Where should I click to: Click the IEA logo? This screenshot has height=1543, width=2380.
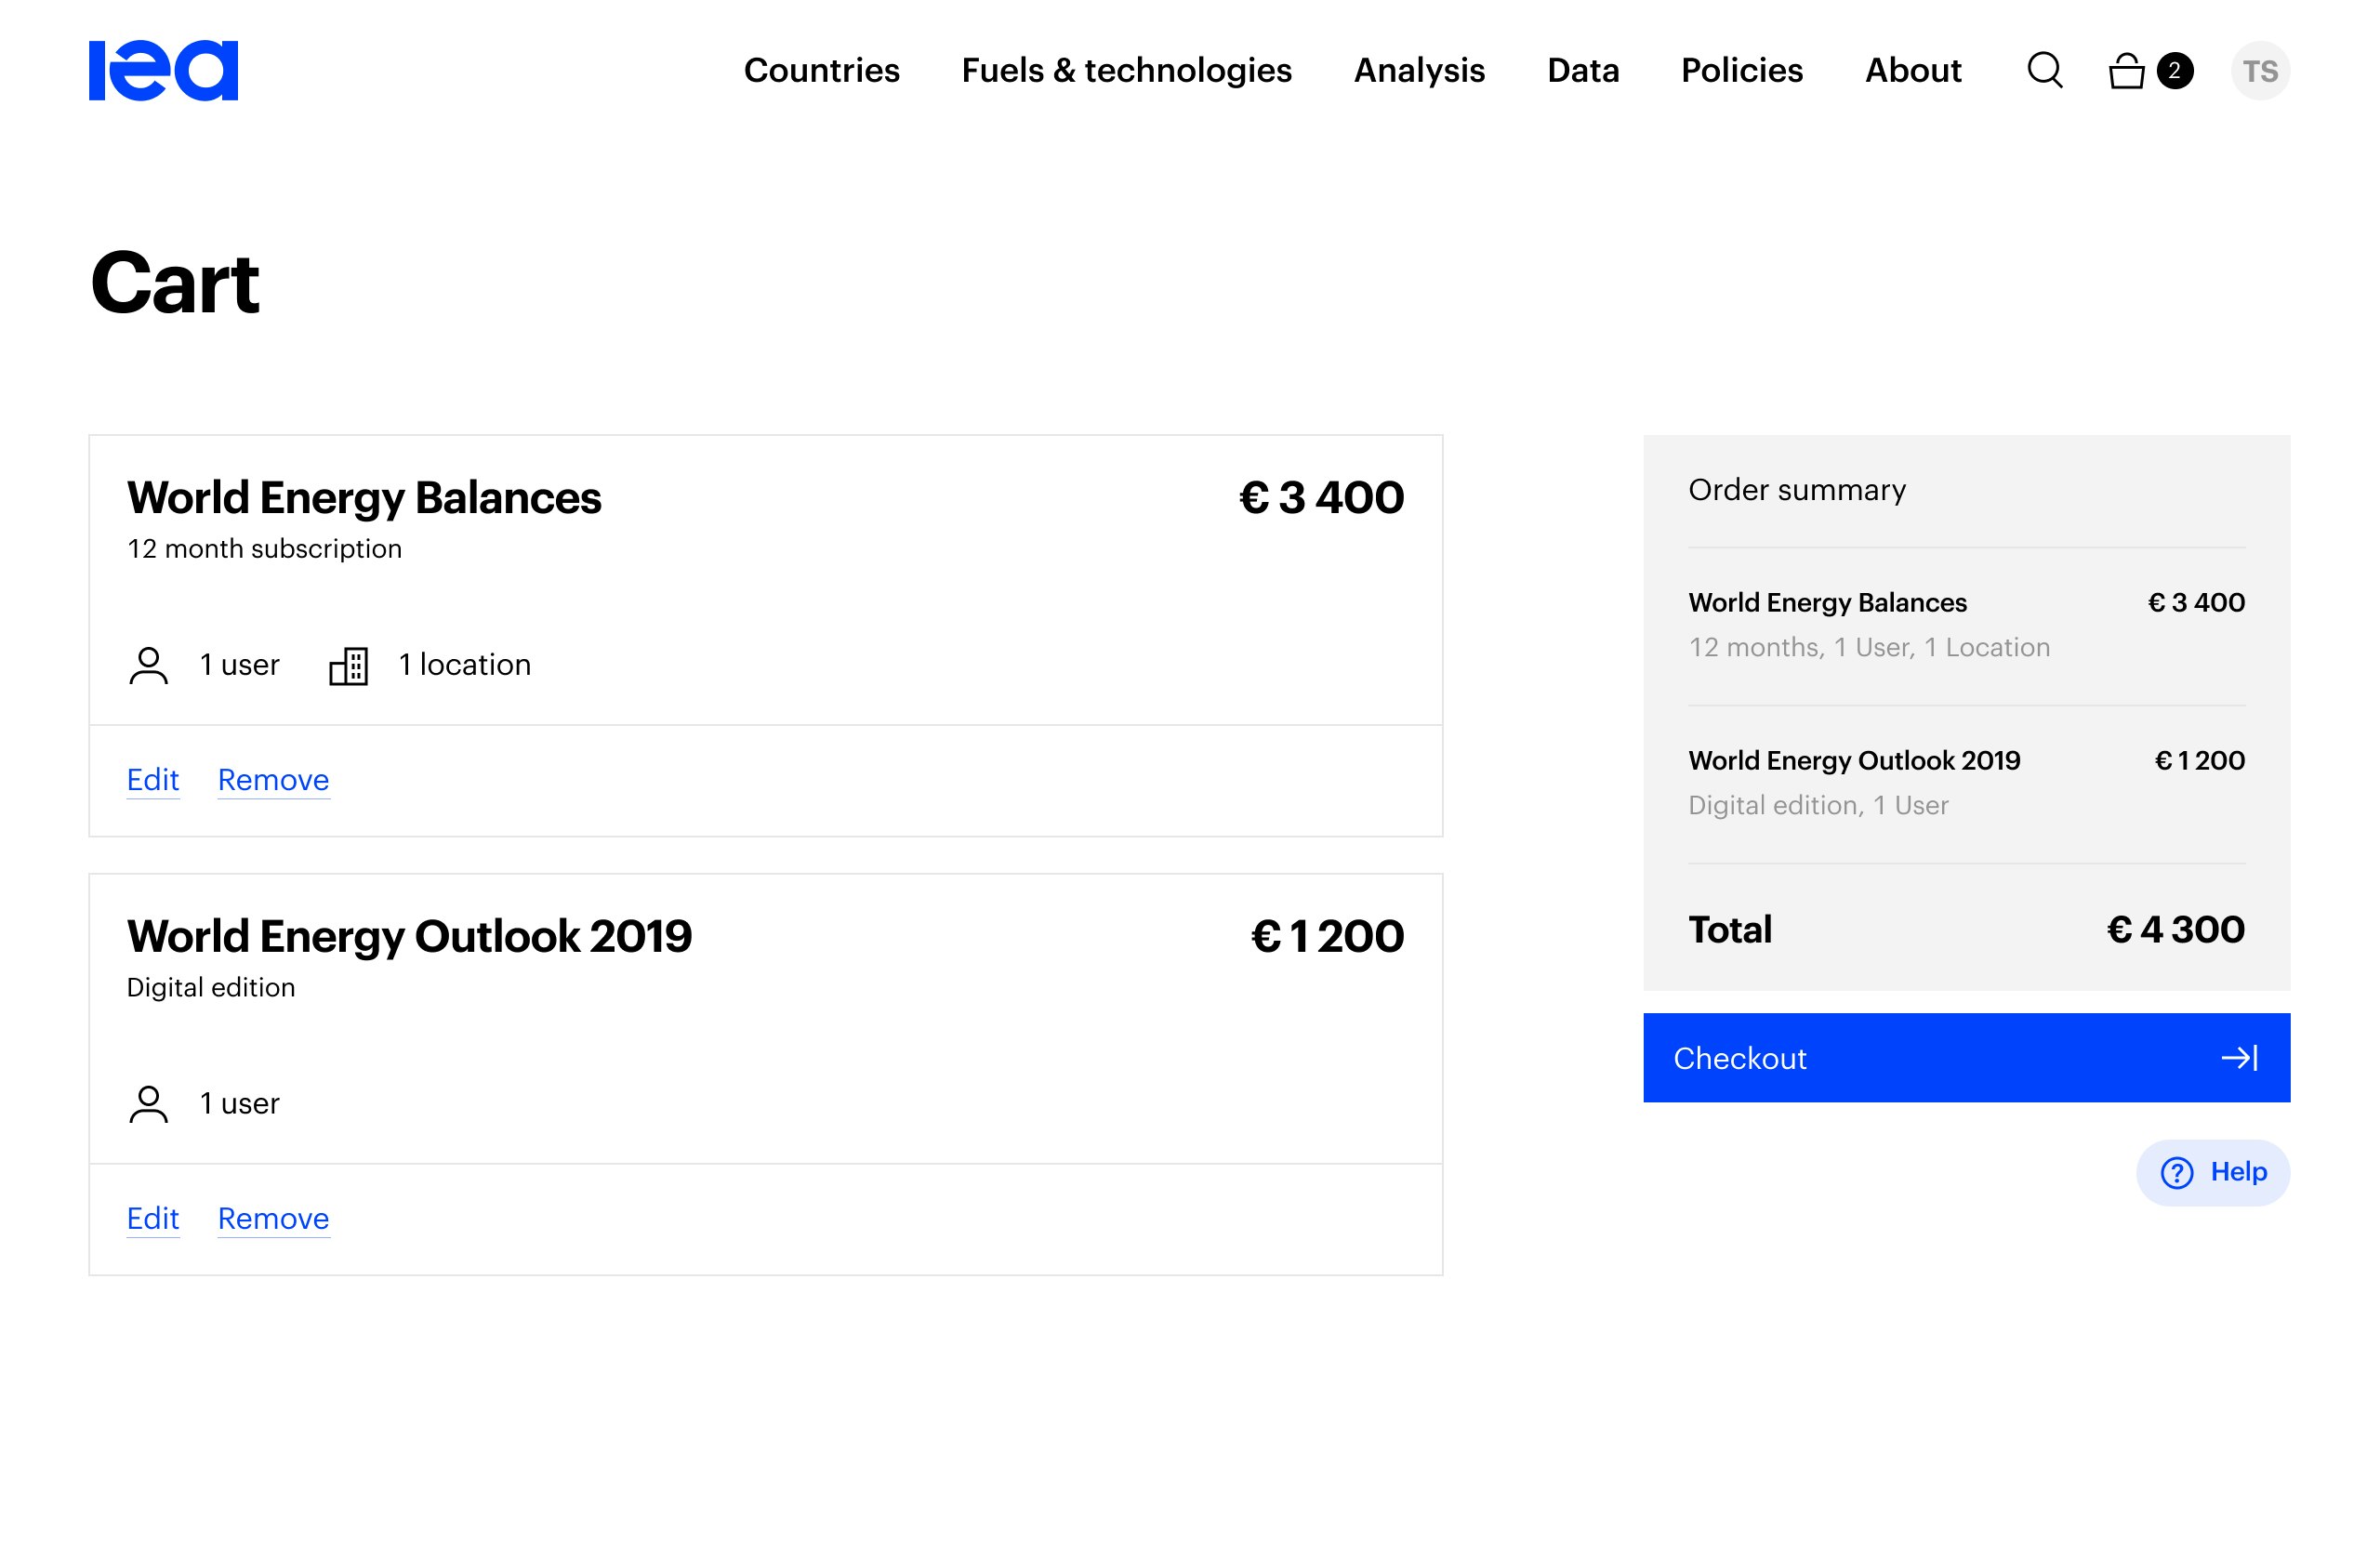(163, 71)
